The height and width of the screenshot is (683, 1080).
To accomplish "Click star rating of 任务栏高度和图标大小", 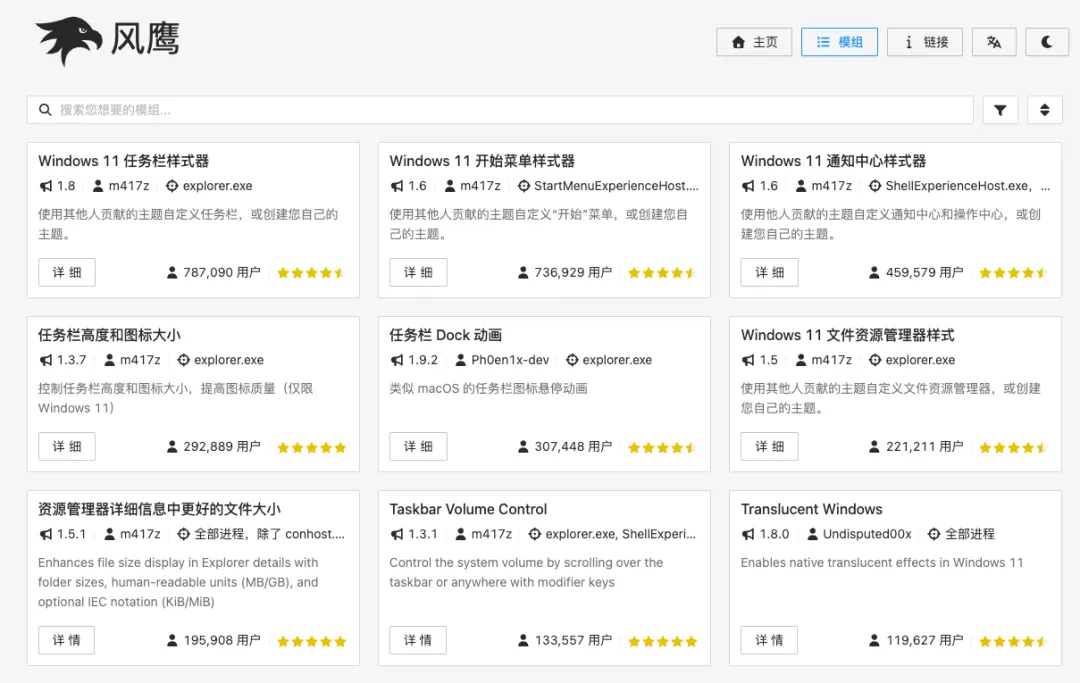I will click(311, 448).
